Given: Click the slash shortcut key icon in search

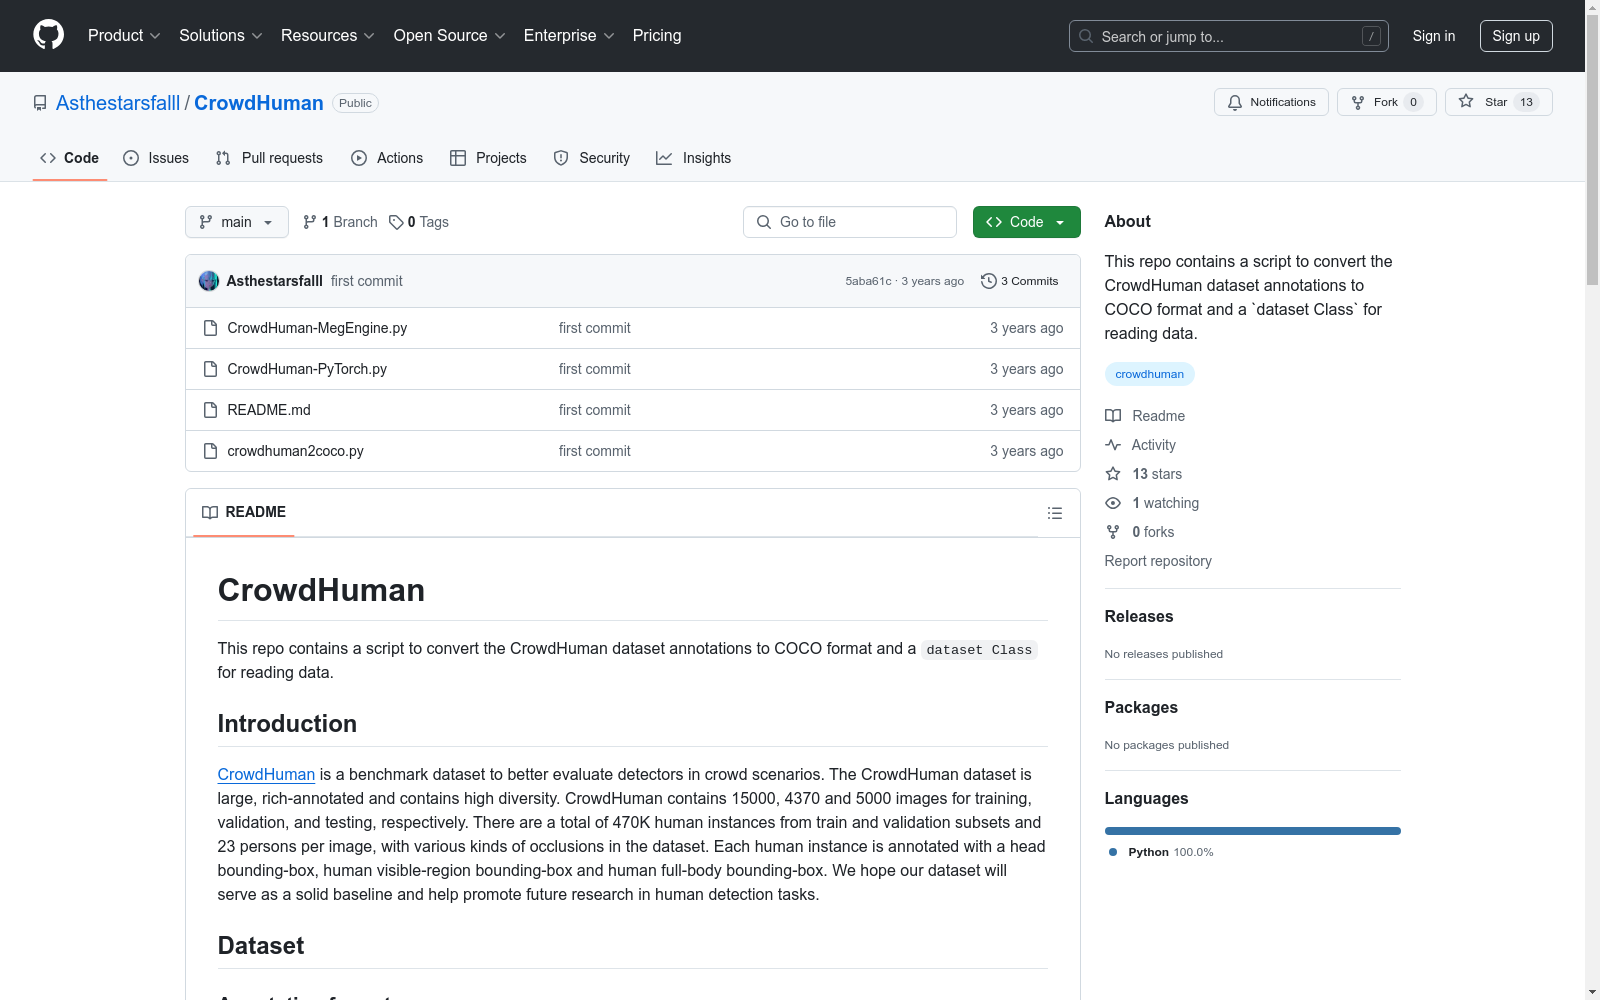Looking at the screenshot, I should 1371,36.
